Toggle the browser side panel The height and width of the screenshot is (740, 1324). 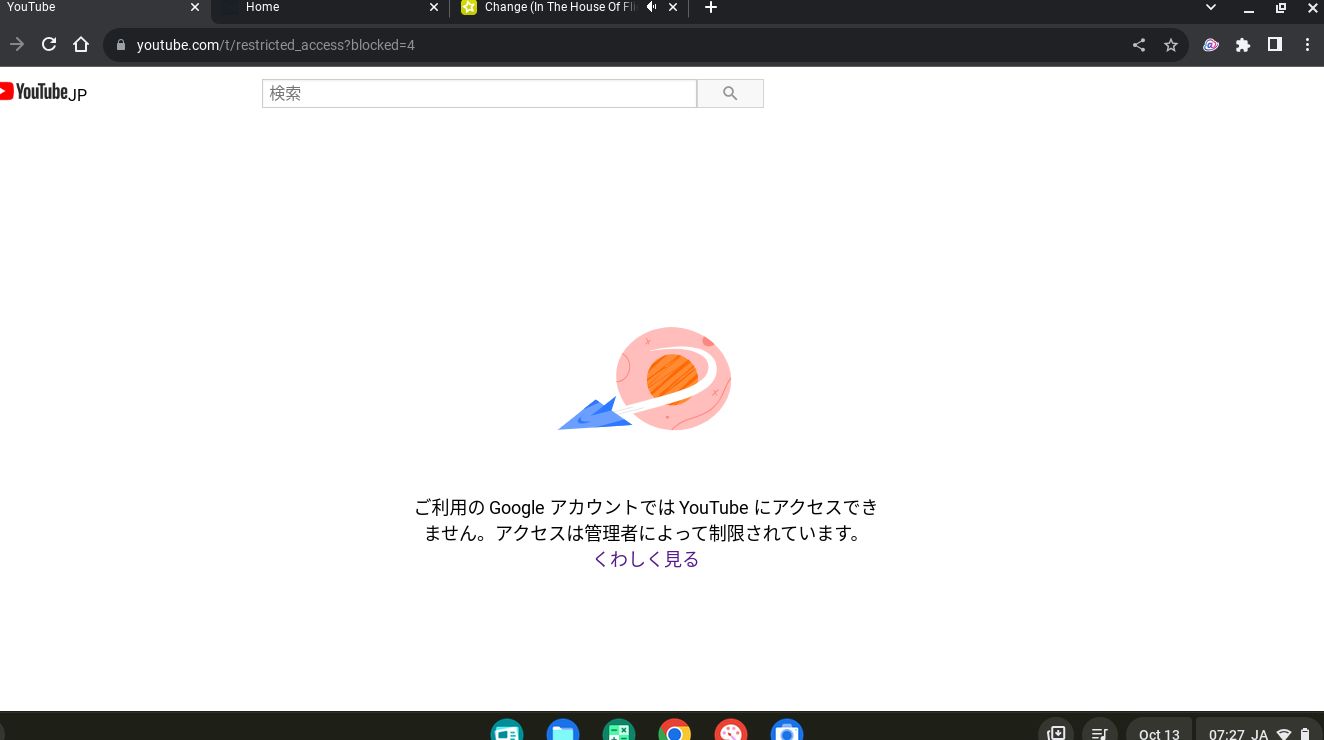(x=1275, y=45)
